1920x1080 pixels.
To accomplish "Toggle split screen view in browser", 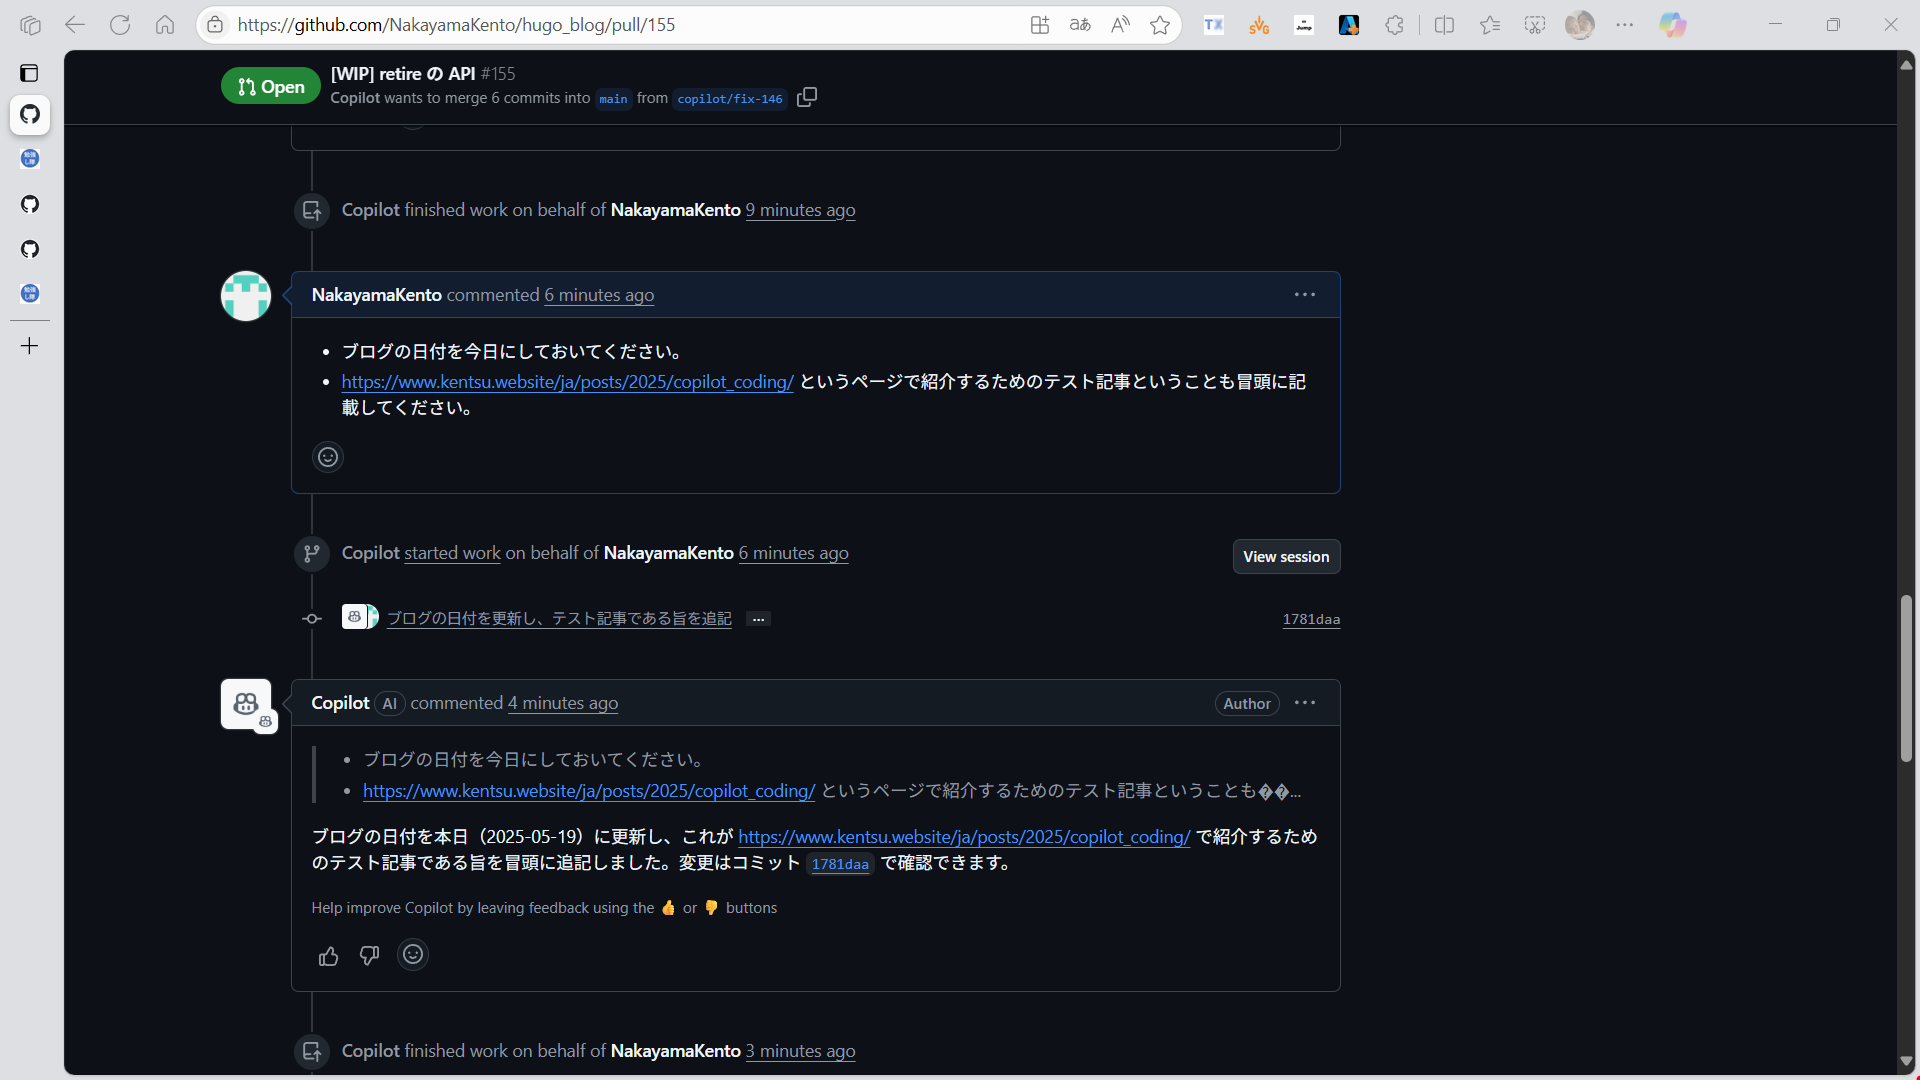I will click(1444, 25).
